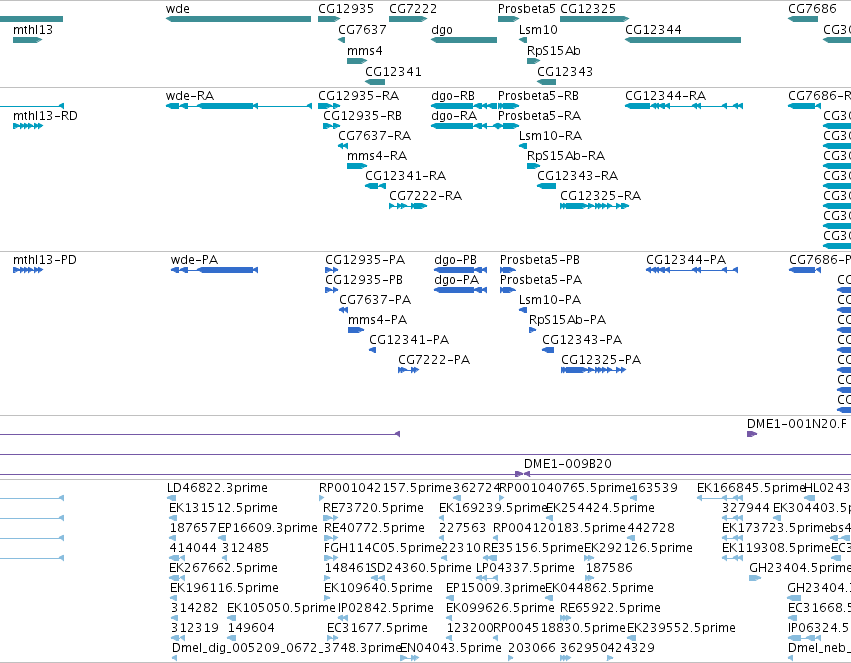Click the dgo-PB CDS label

coord(455,260)
